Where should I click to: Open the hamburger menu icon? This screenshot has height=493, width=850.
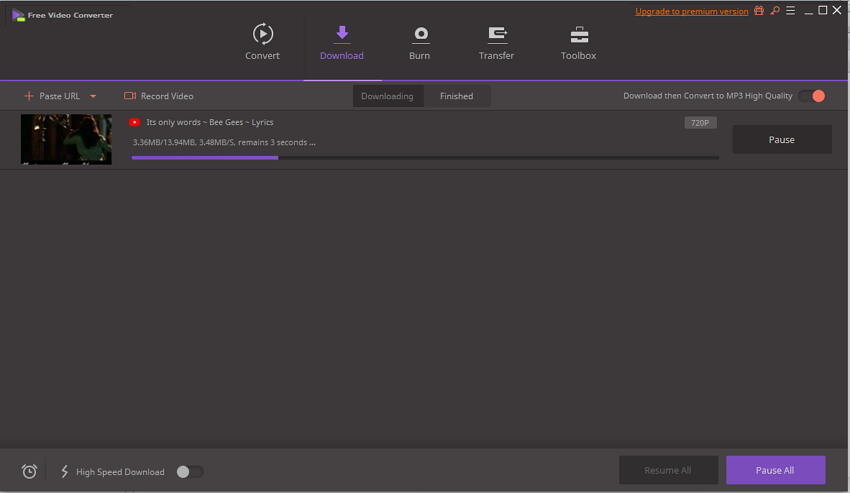(790, 10)
